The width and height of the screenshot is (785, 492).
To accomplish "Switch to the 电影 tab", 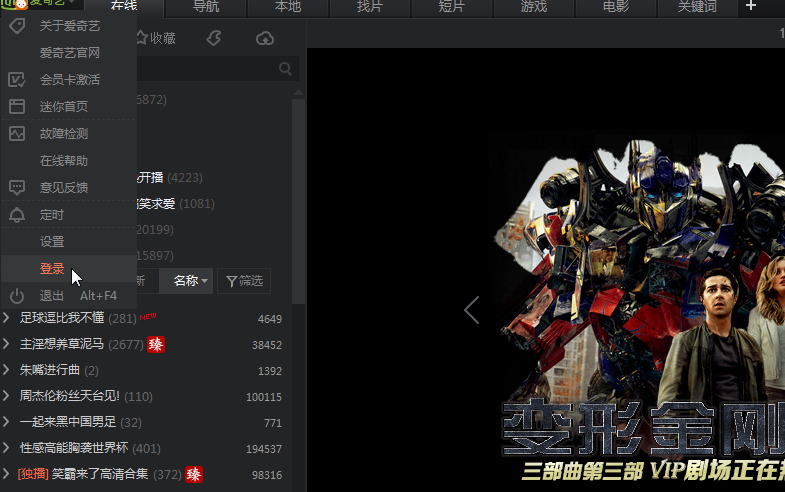I will click(x=616, y=7).
